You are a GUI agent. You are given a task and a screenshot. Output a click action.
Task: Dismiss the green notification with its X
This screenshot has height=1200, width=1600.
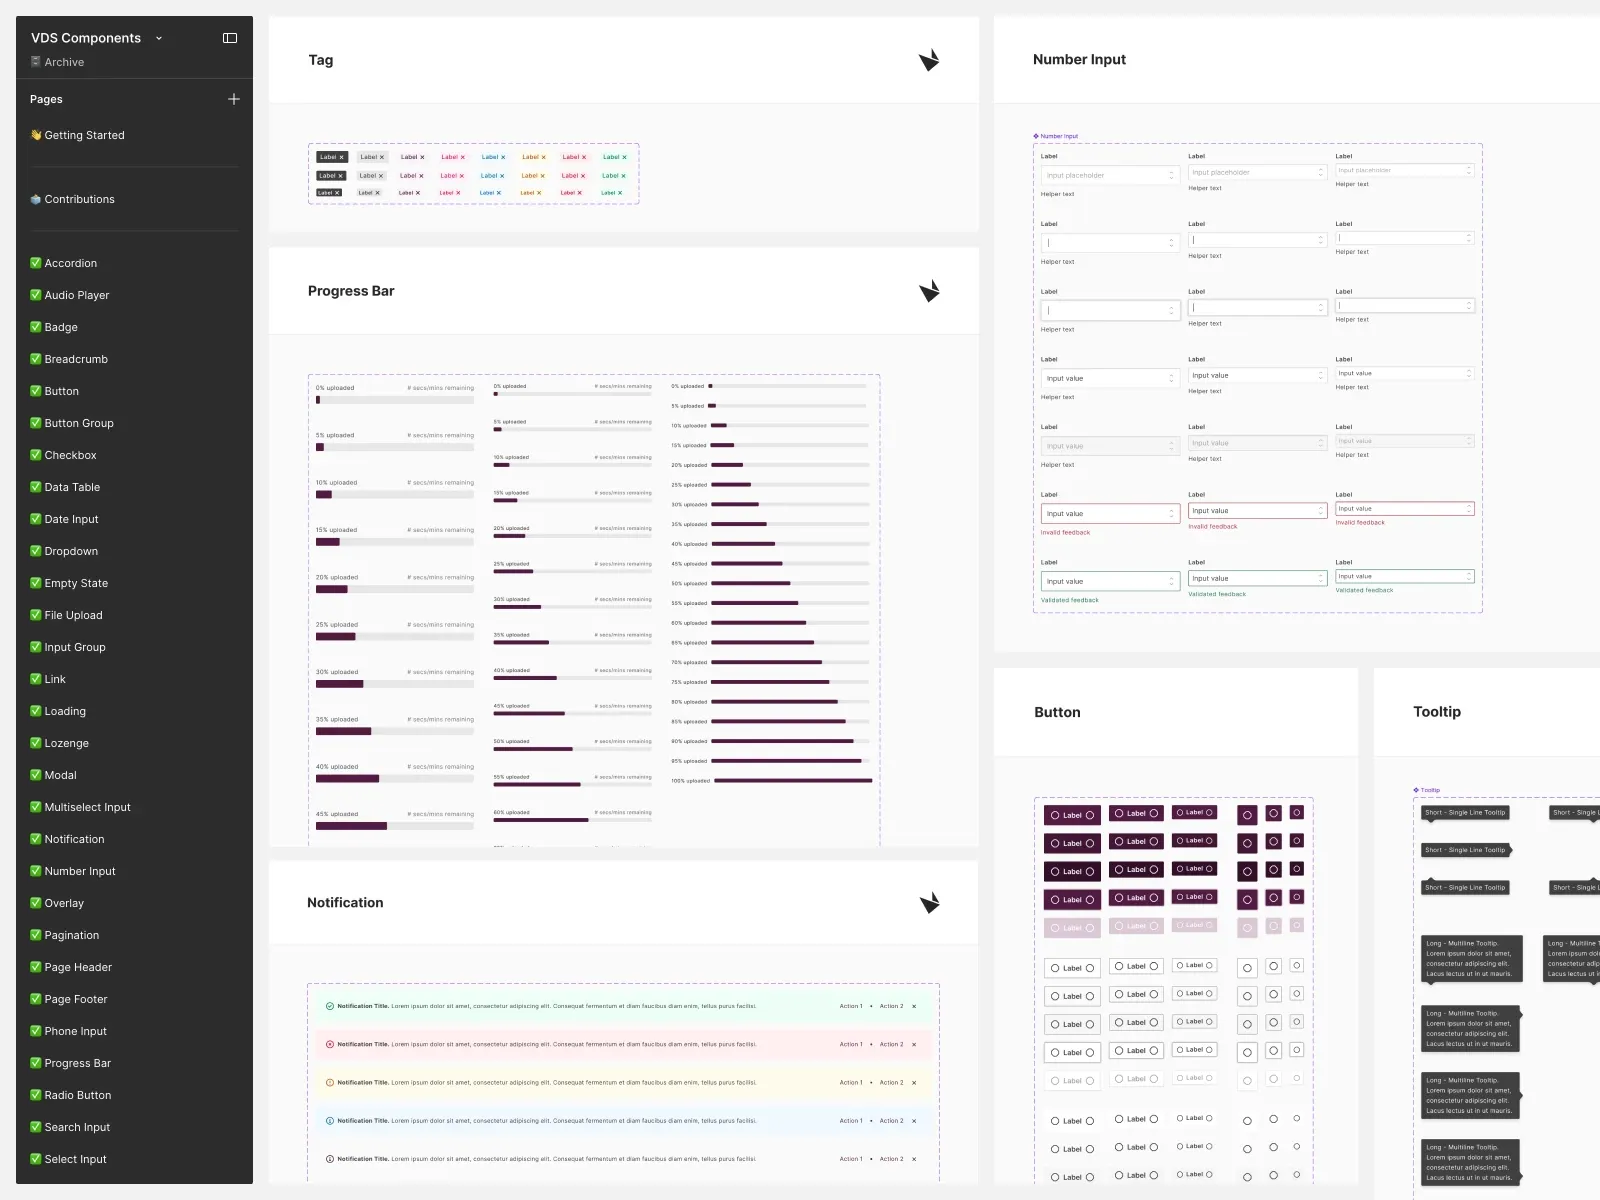click(914, 1006)
